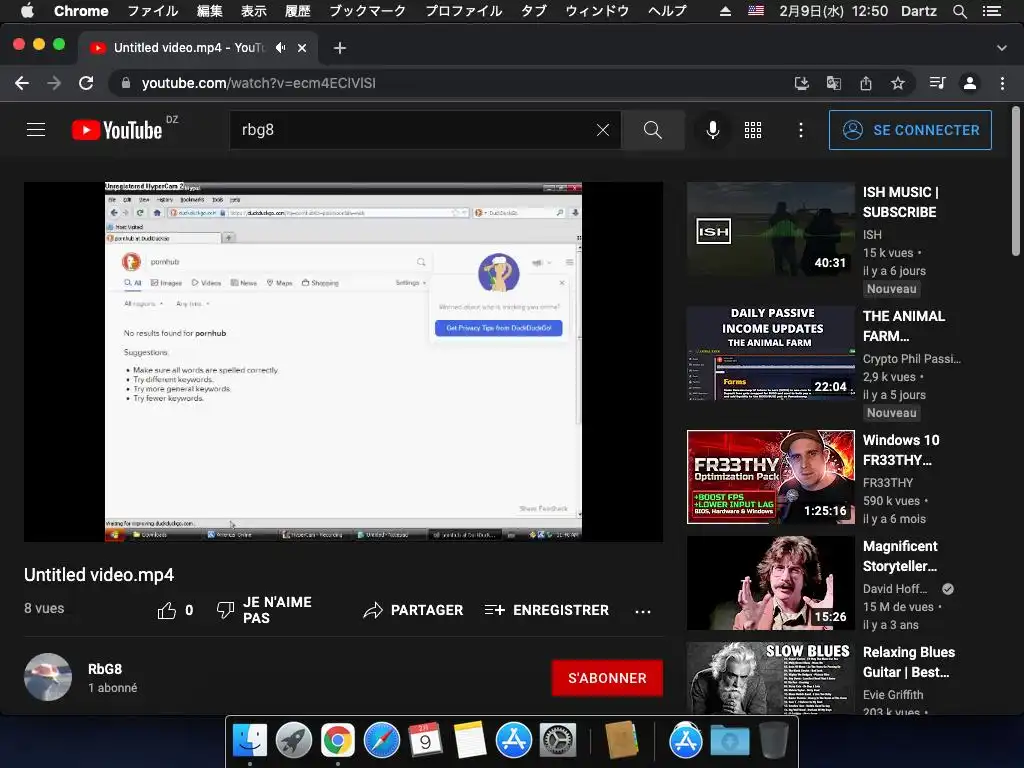Open Chrome media controls icon
Screen dimensions: 1024x768
coord(938,83)
